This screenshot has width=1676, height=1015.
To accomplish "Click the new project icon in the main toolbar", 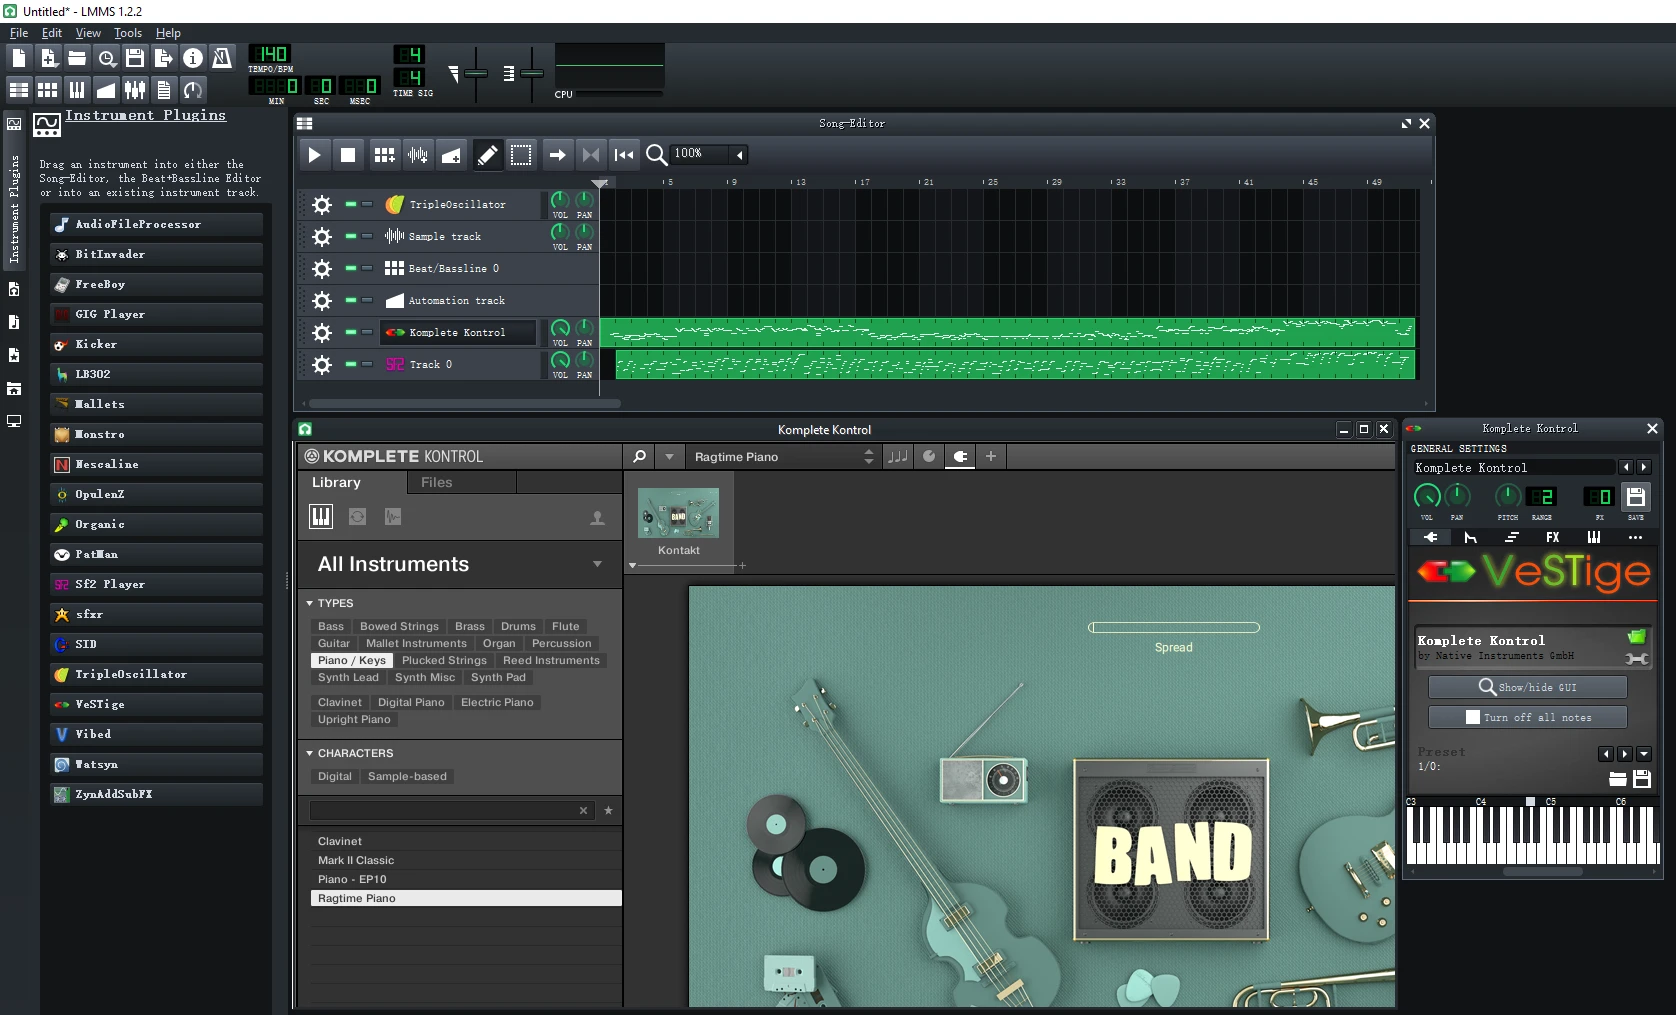I will [x=19, y=58].
